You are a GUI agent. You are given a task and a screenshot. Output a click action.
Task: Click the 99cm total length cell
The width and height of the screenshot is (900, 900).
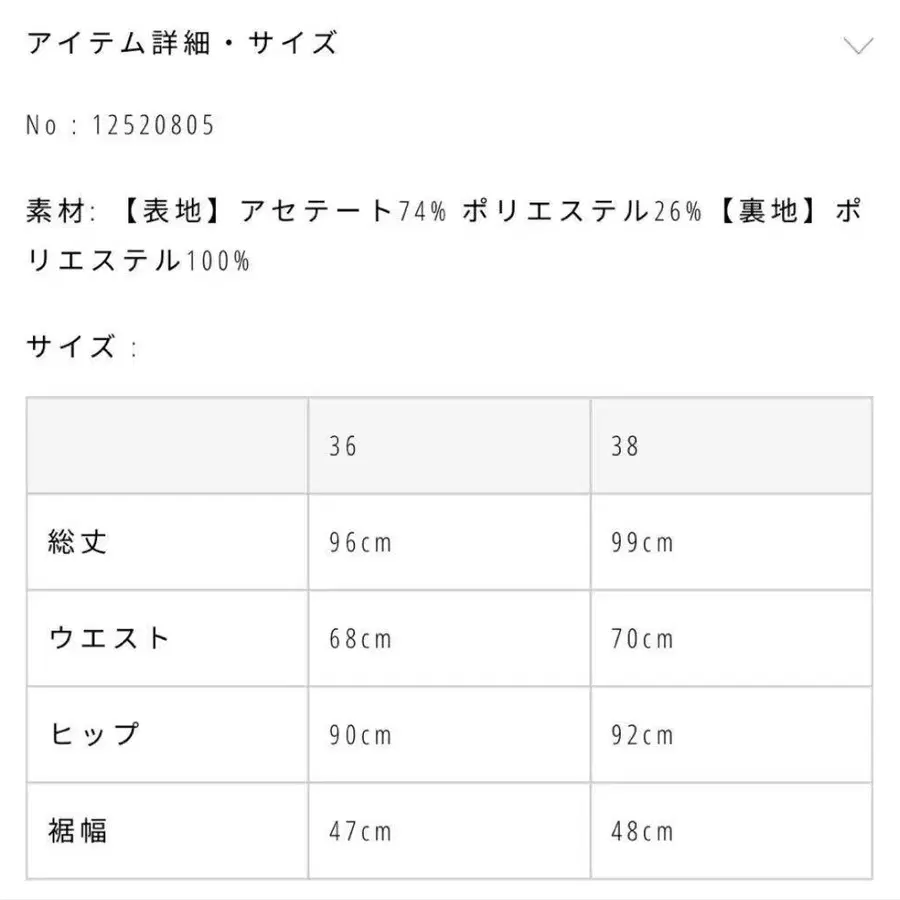tap(642, 542)
